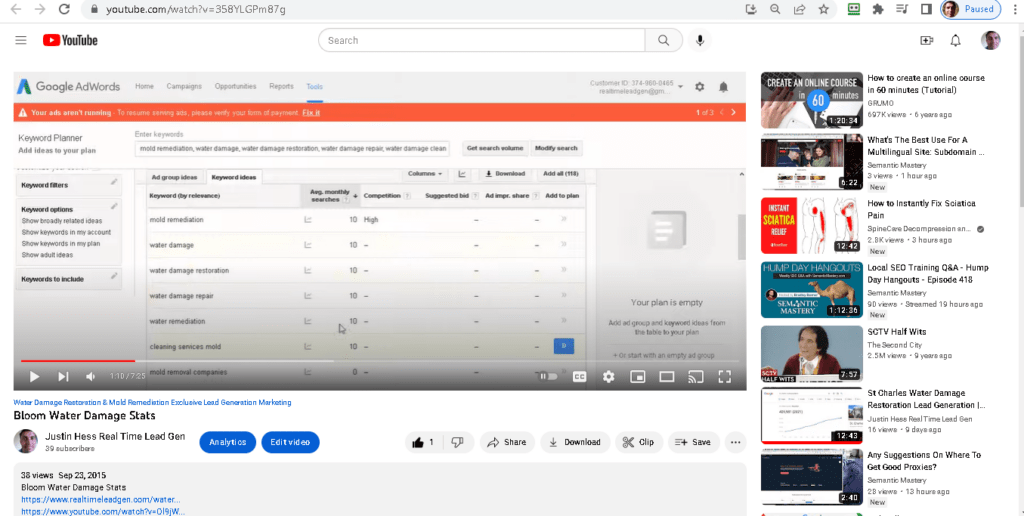The image size is (1024, 516).
Task: Go back in browser
Action: click(x=15, y=9)
